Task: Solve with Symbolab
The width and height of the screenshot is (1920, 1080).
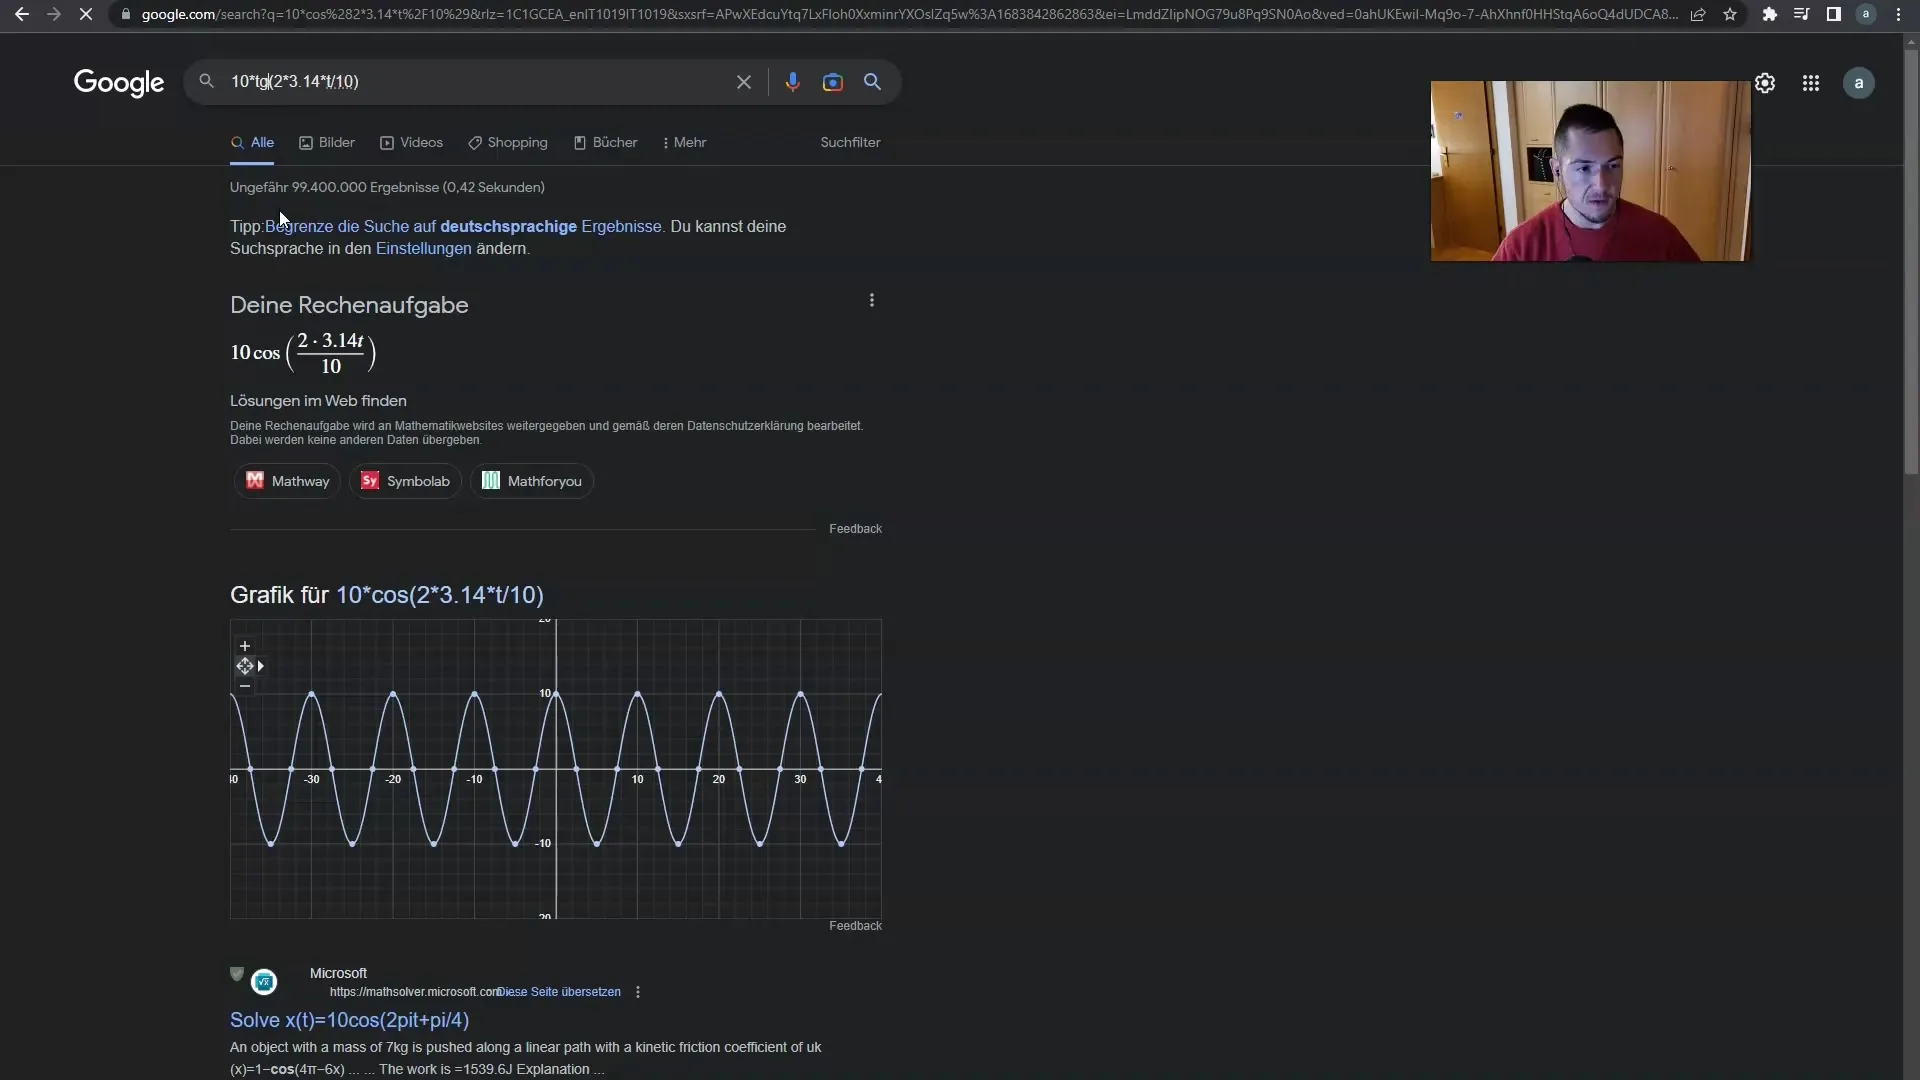Action: (x=405, y=481)
